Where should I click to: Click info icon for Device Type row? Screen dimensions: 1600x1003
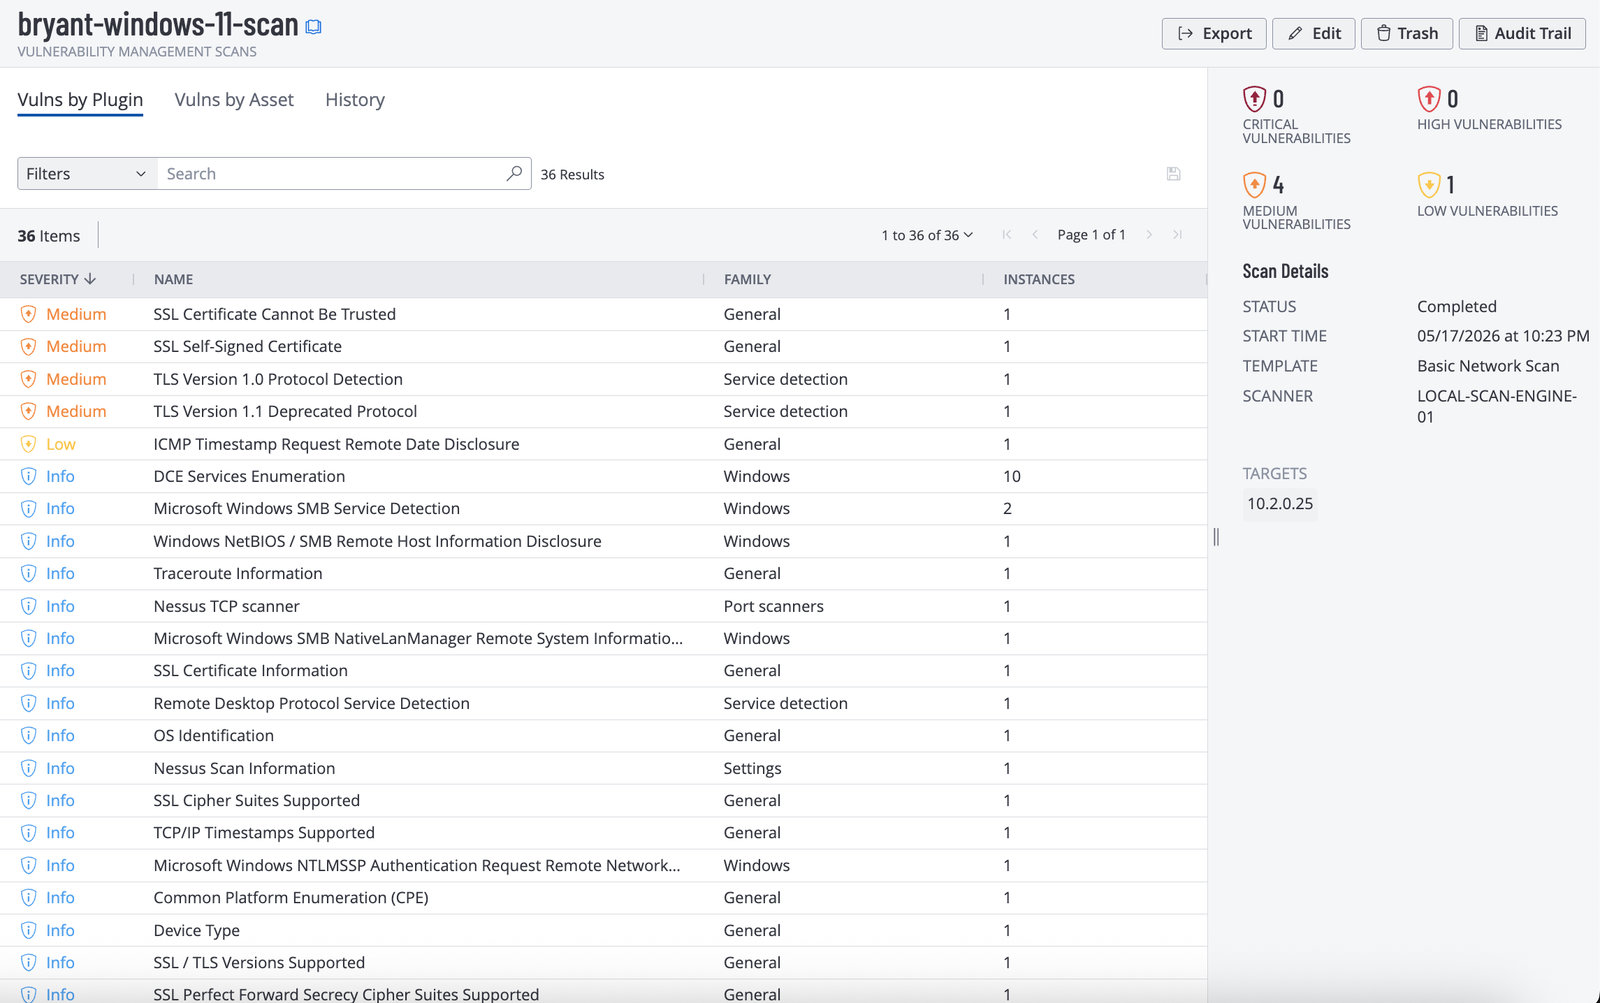tap(28, 930)
